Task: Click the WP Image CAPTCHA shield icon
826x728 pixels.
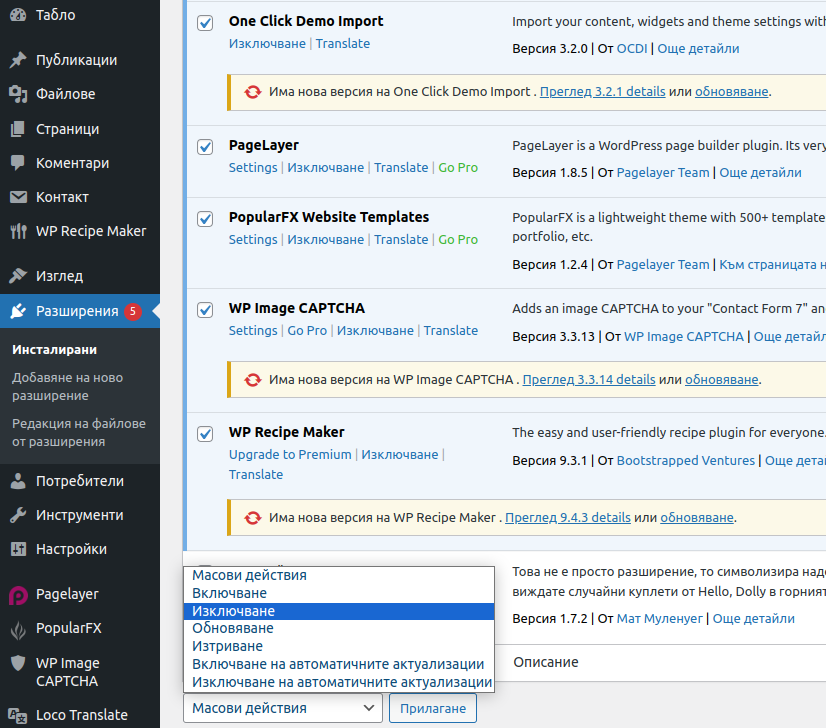Action: click(x=18, y=663)
